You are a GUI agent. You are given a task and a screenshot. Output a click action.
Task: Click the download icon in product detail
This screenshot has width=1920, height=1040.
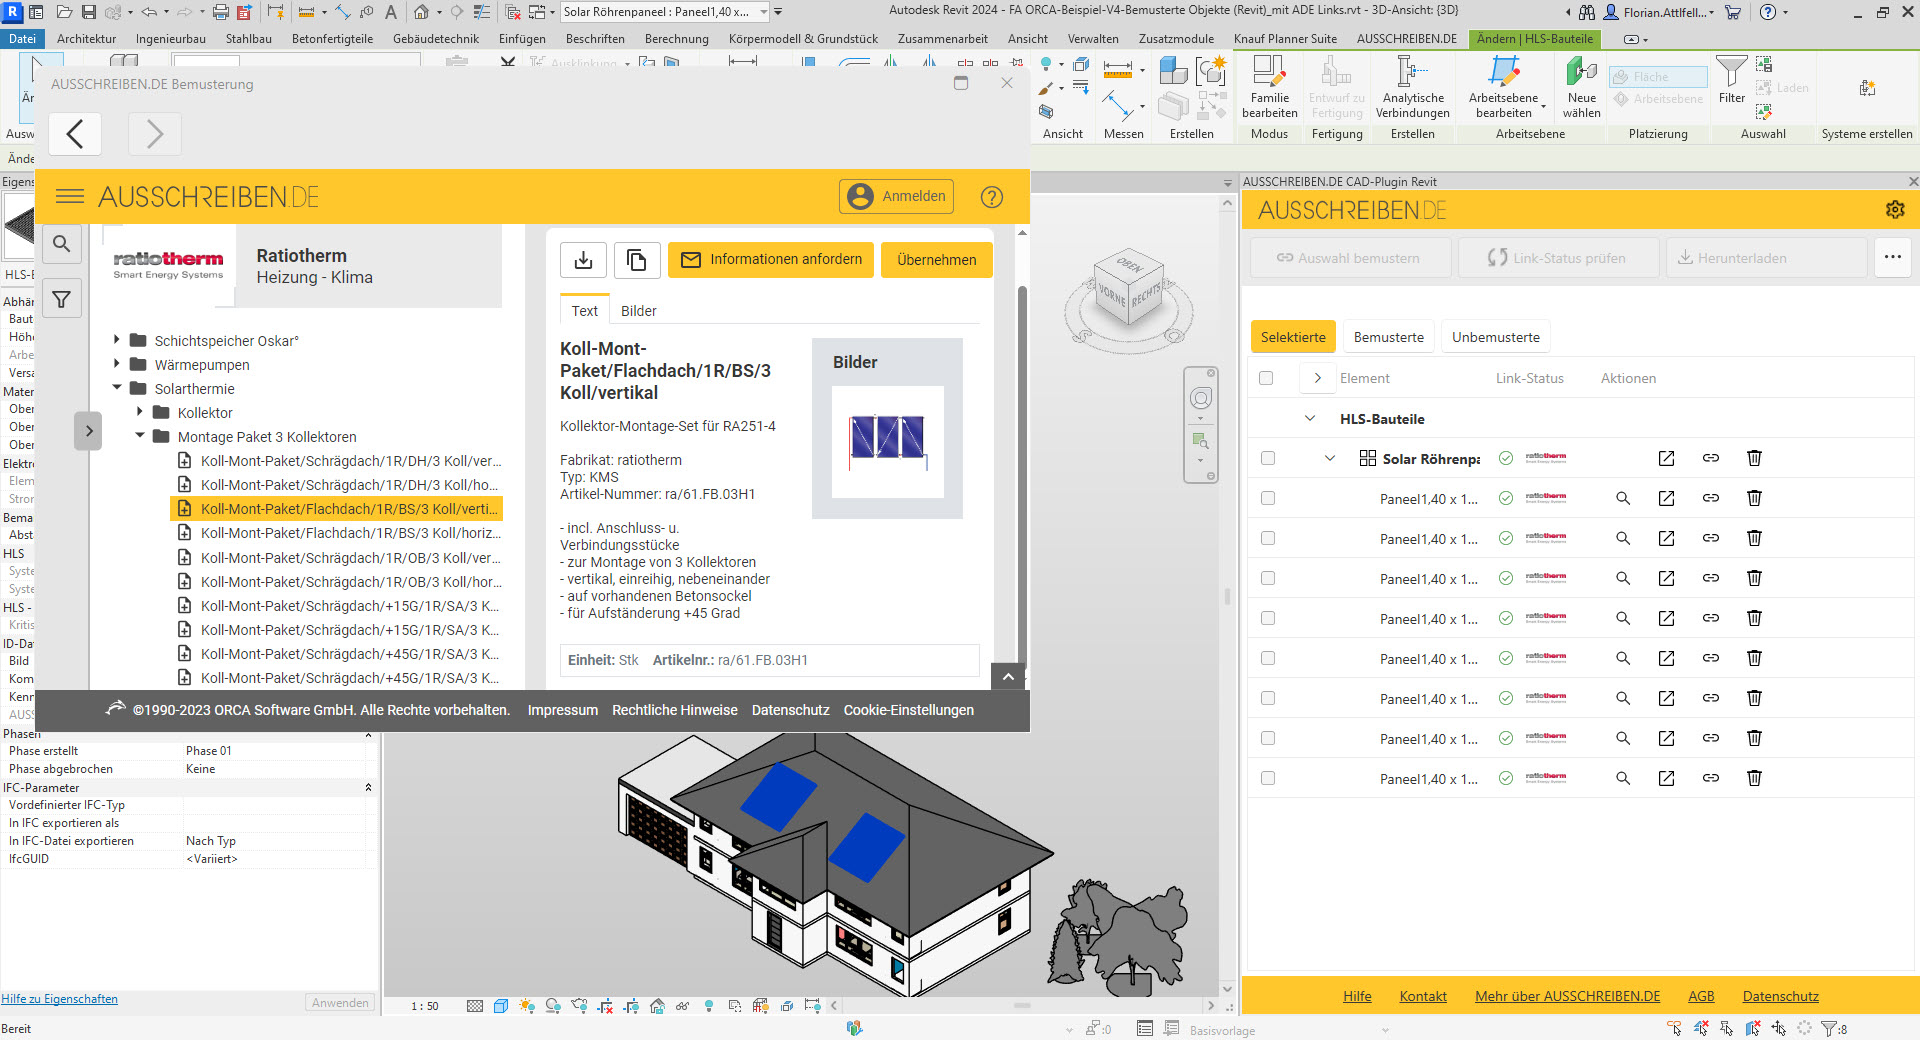click(x=584, y=260)
